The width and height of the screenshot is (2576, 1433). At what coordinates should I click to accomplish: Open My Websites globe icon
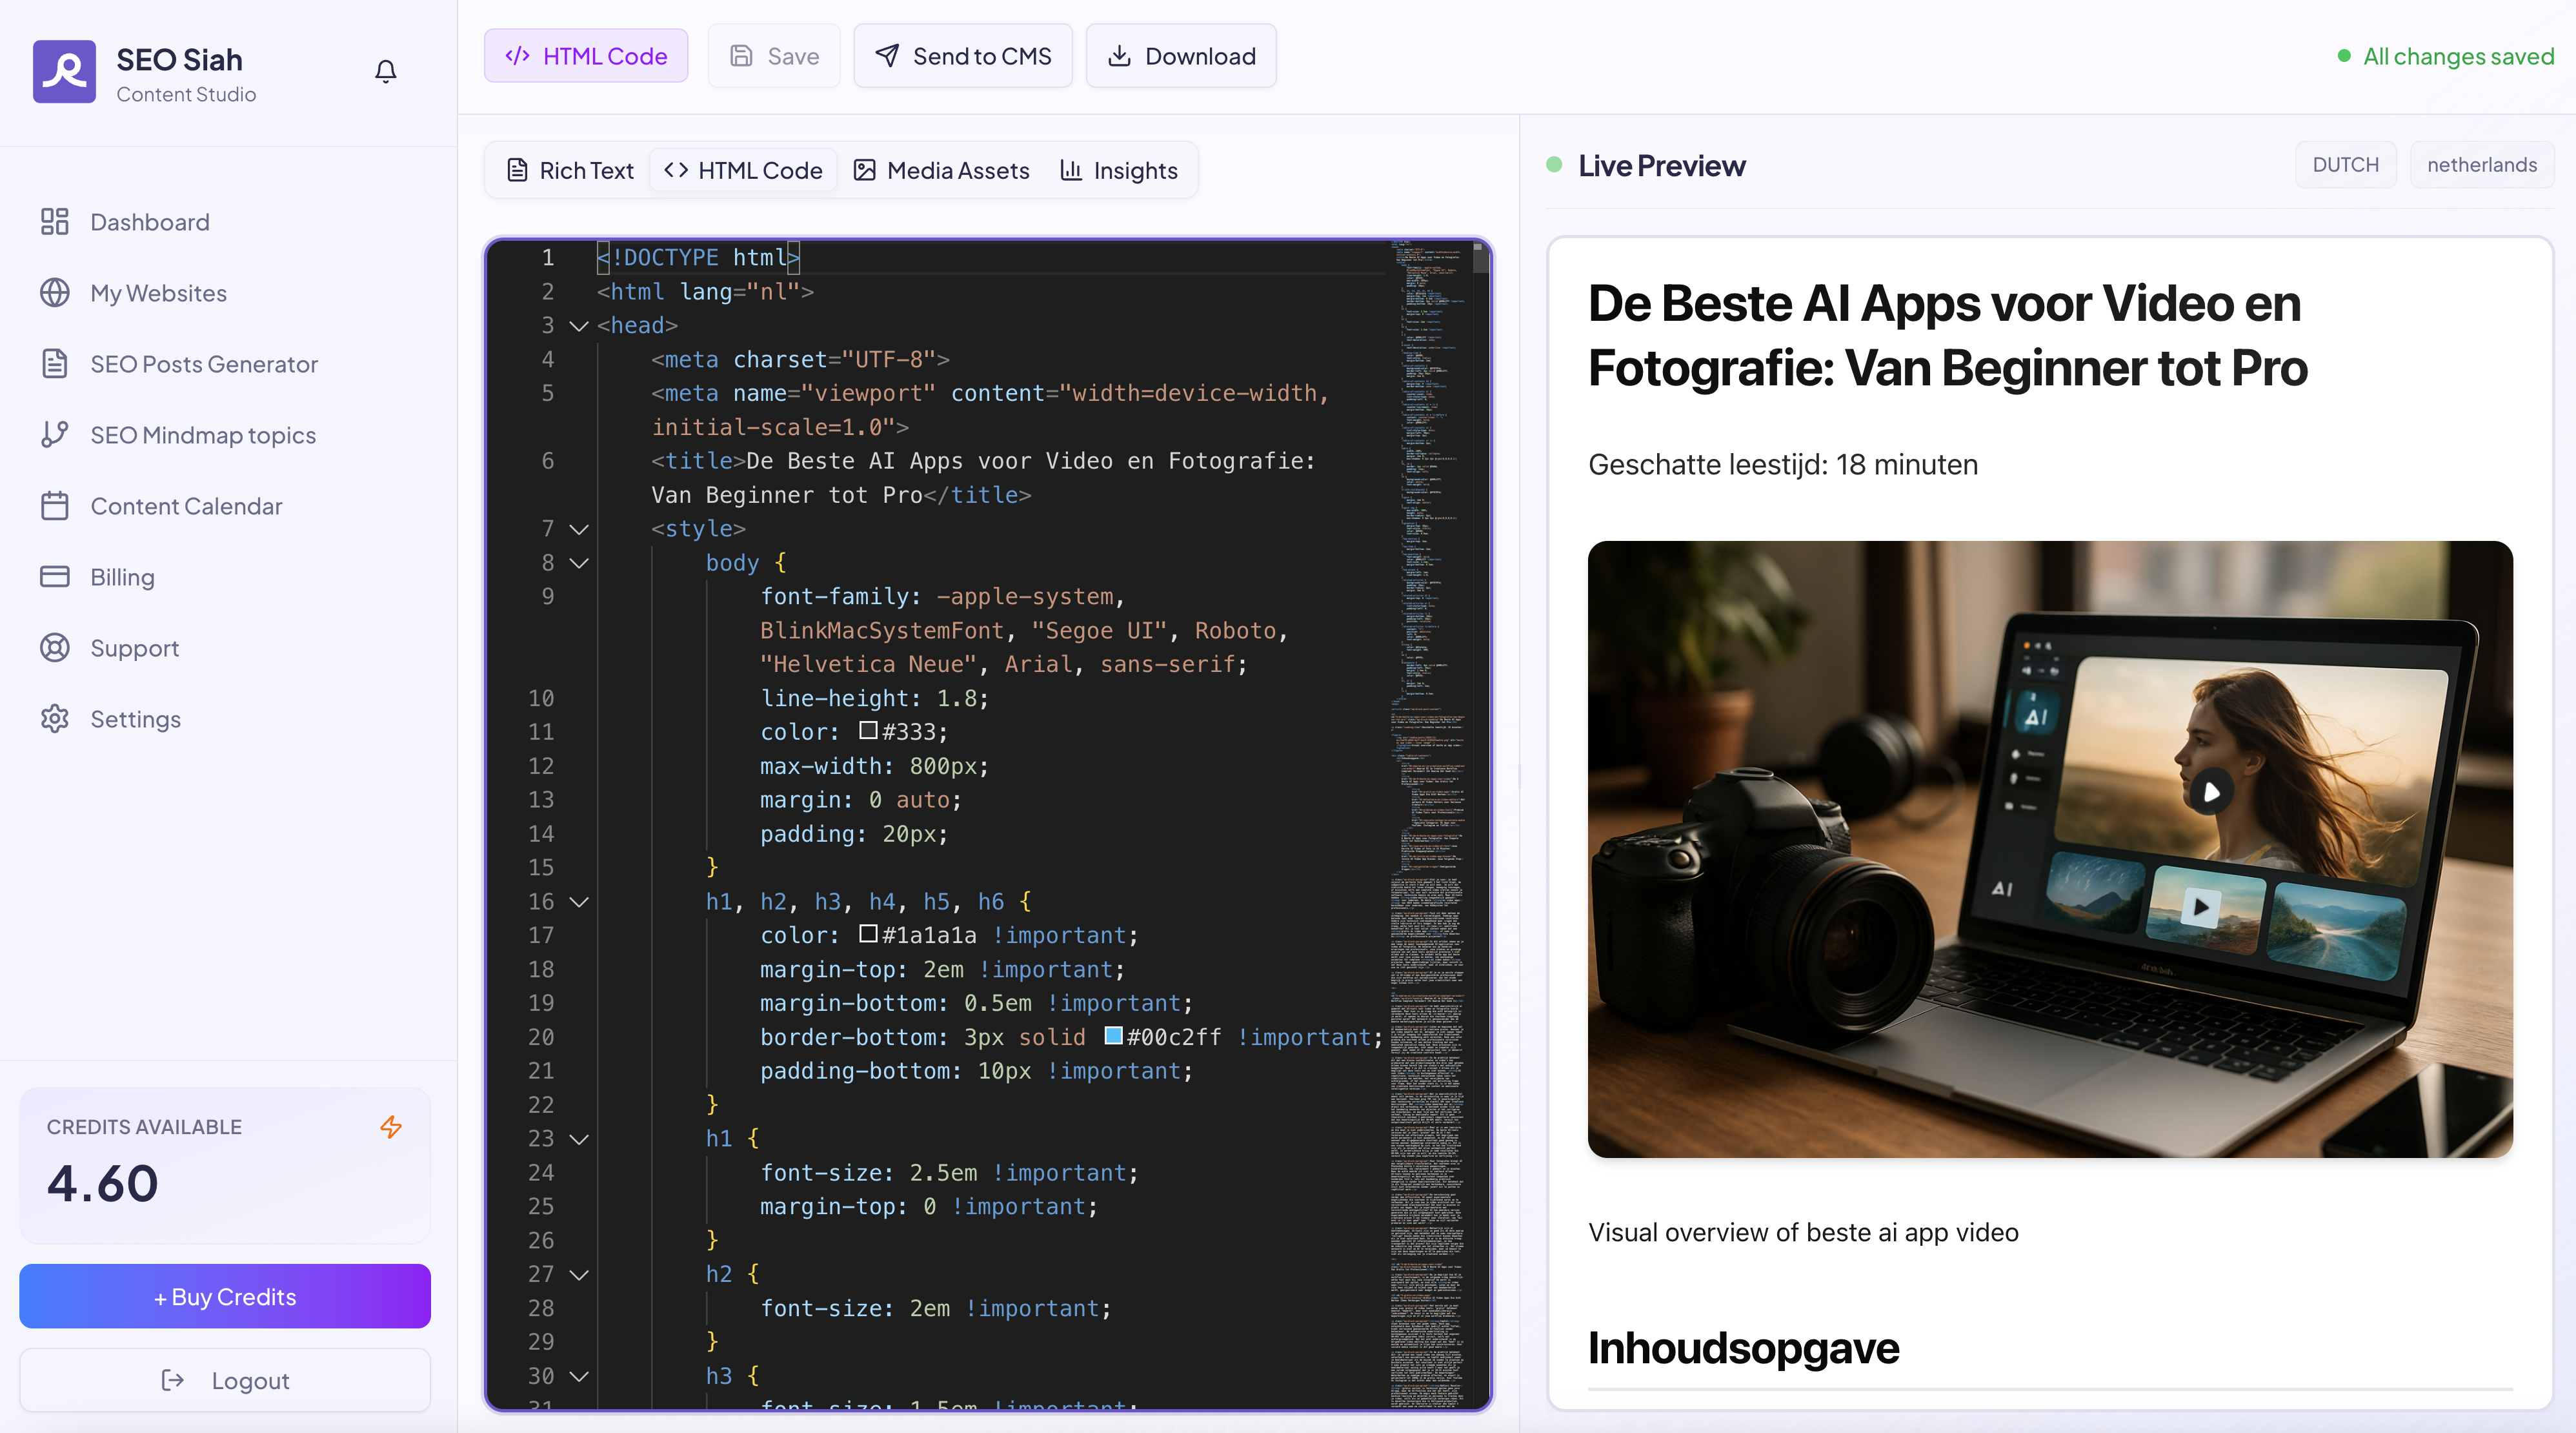point(54,293)
